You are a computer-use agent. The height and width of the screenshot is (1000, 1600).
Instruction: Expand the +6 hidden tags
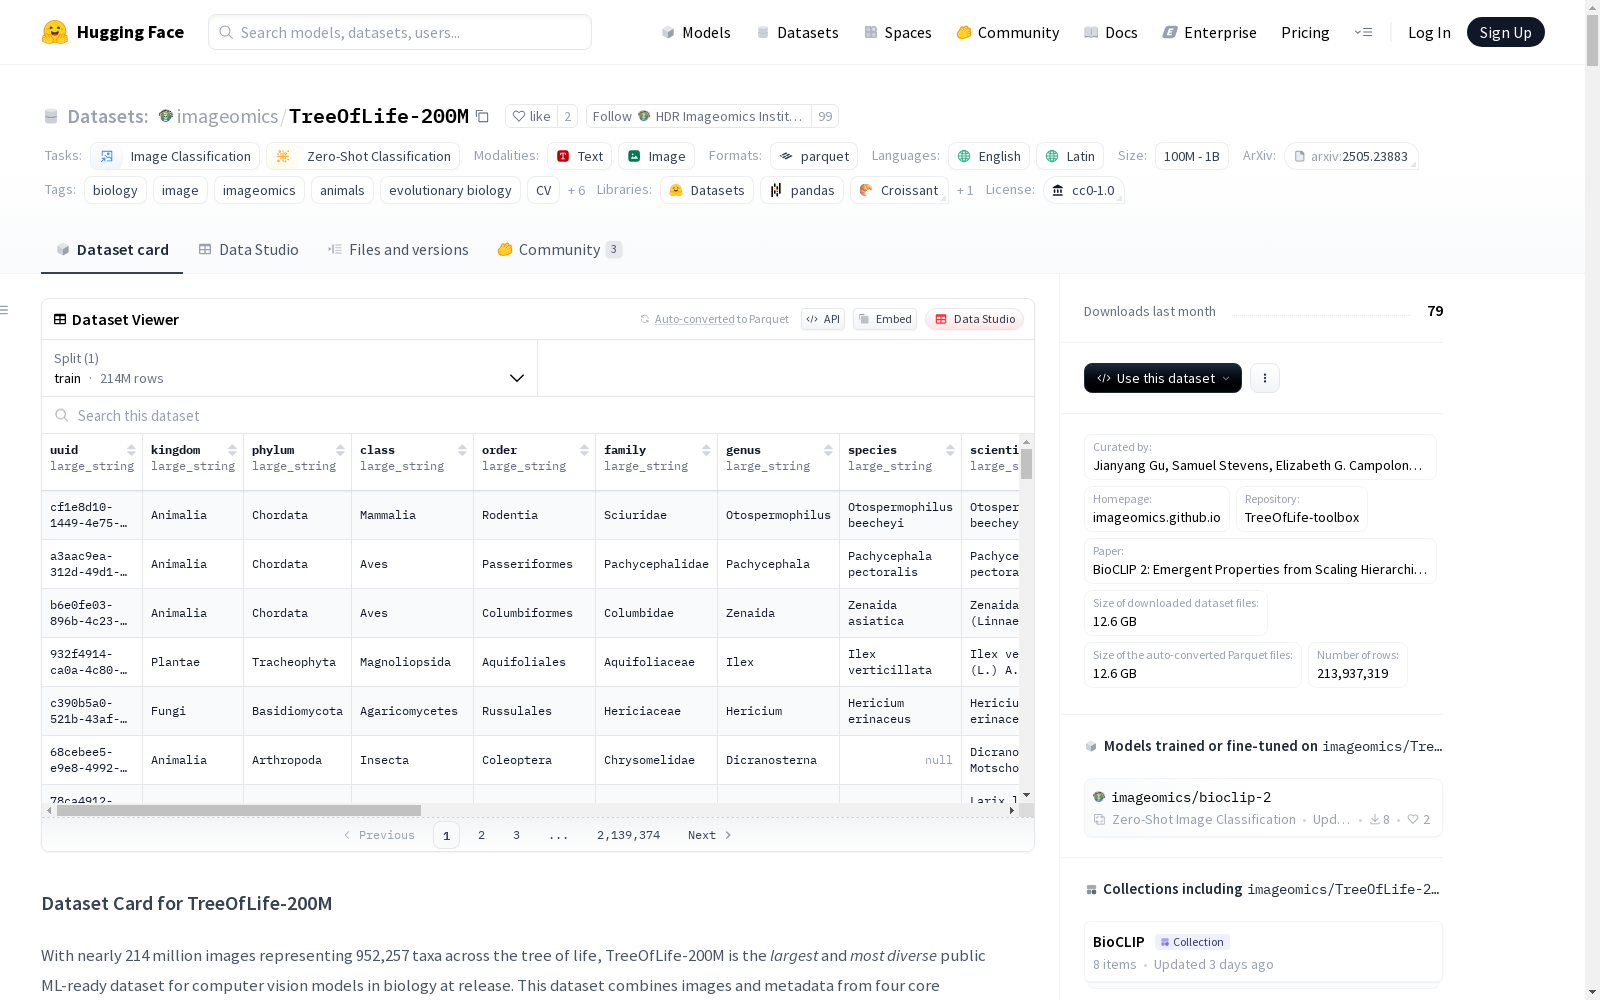click(x=576, y=190)
